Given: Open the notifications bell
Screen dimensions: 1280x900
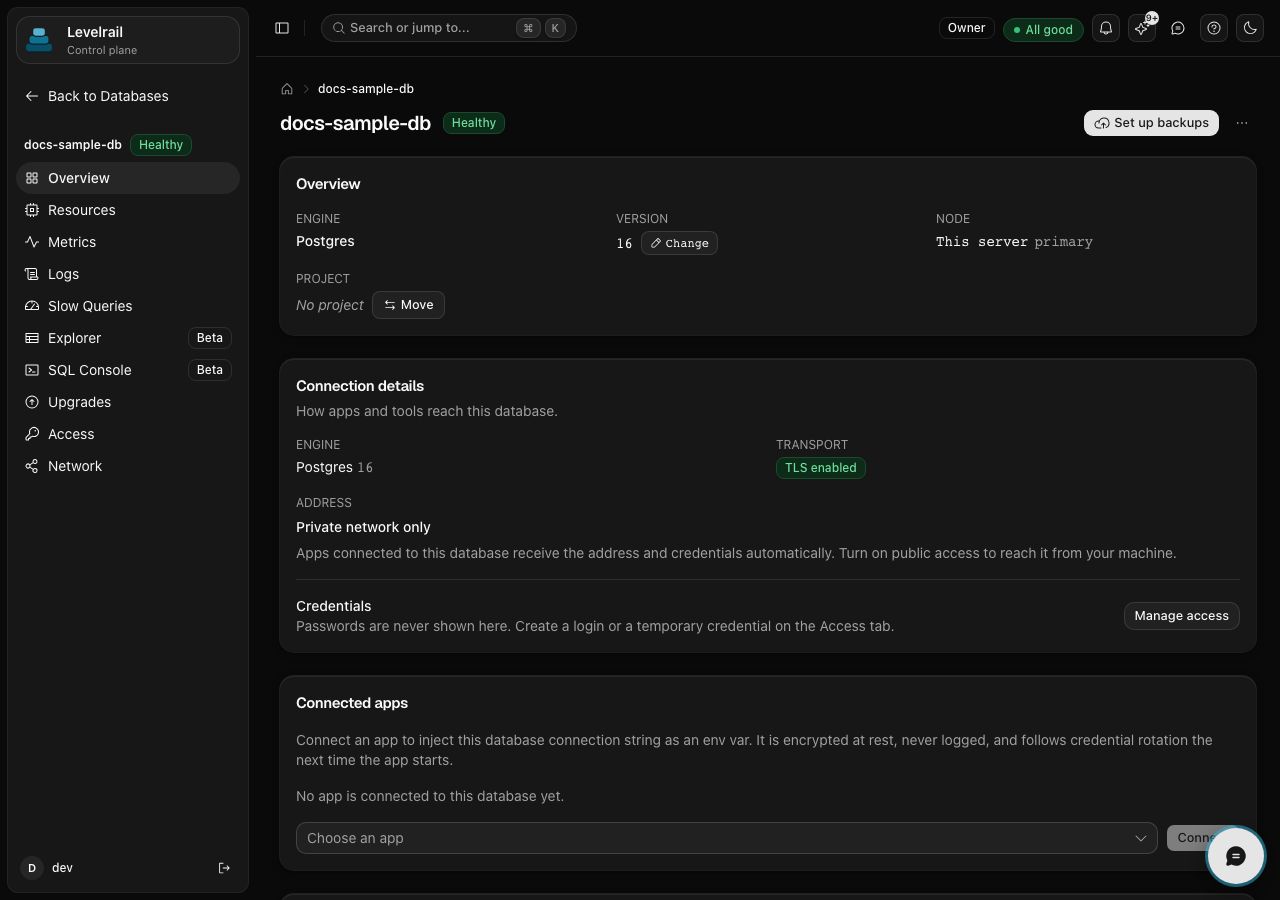Looking at the screenshot, I should pyautogui.click(x=1106, y=28).
